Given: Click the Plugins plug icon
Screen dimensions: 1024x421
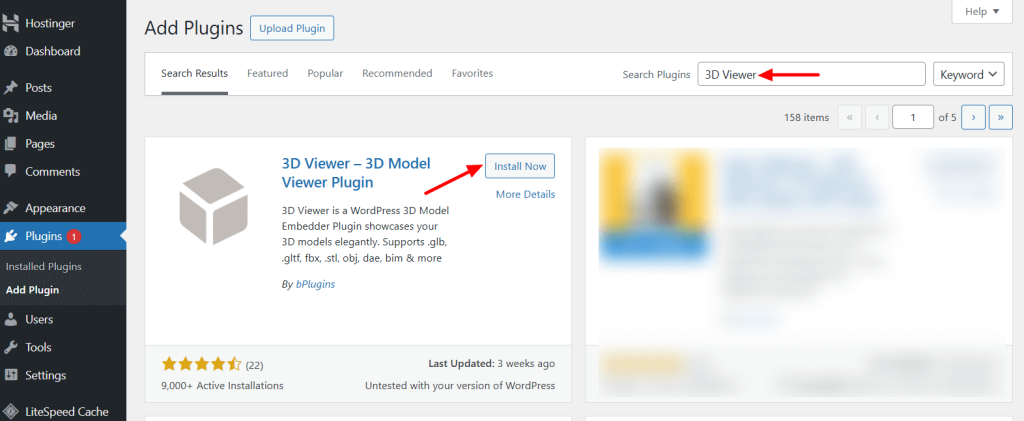Looking at the screenshot, I should click(10, 236).
